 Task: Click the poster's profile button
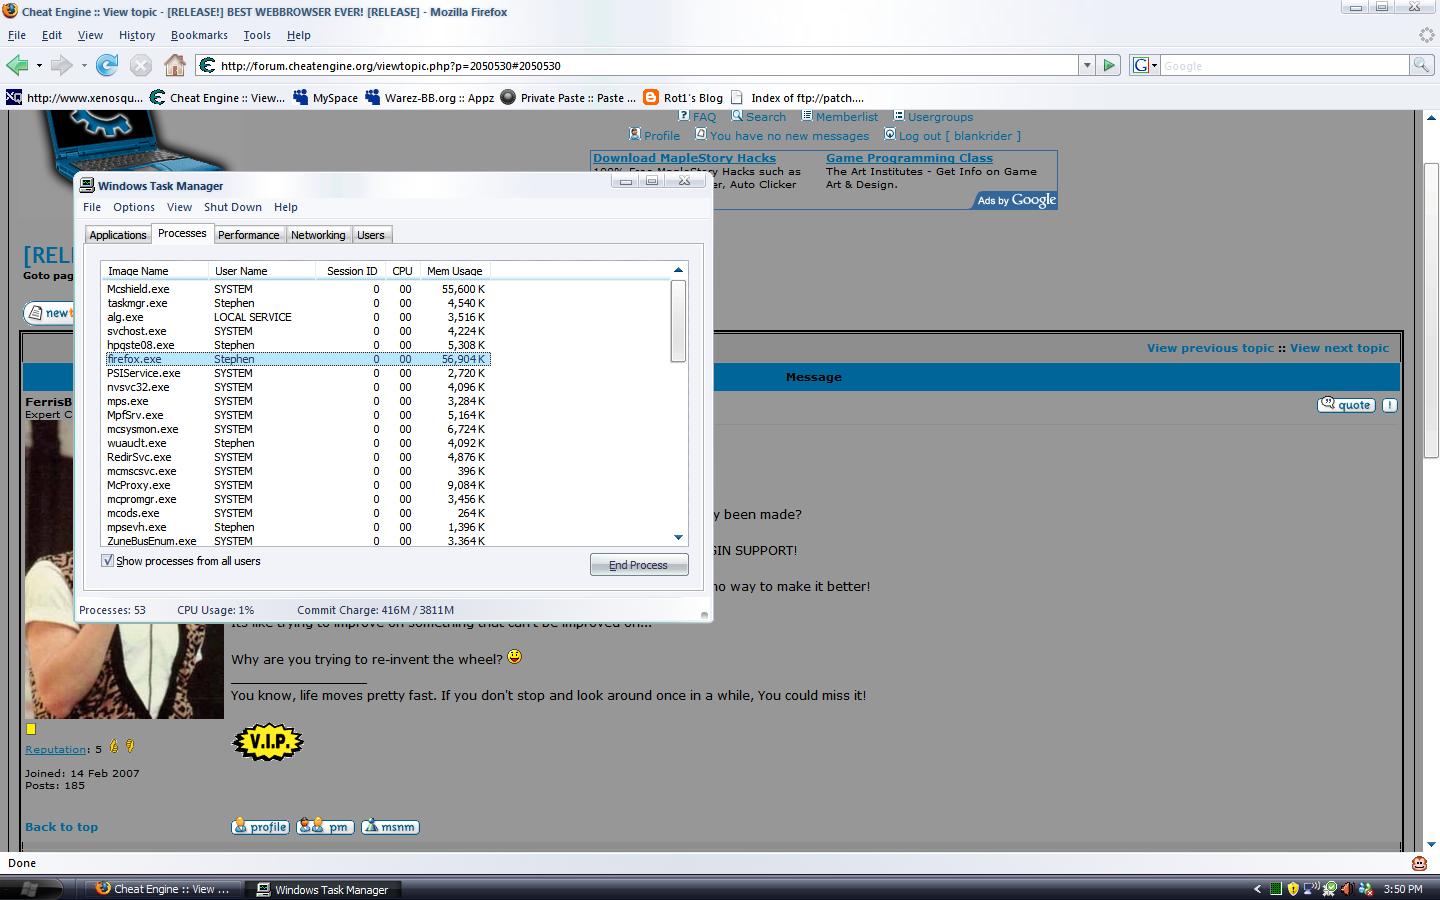(x=260, y=827)
